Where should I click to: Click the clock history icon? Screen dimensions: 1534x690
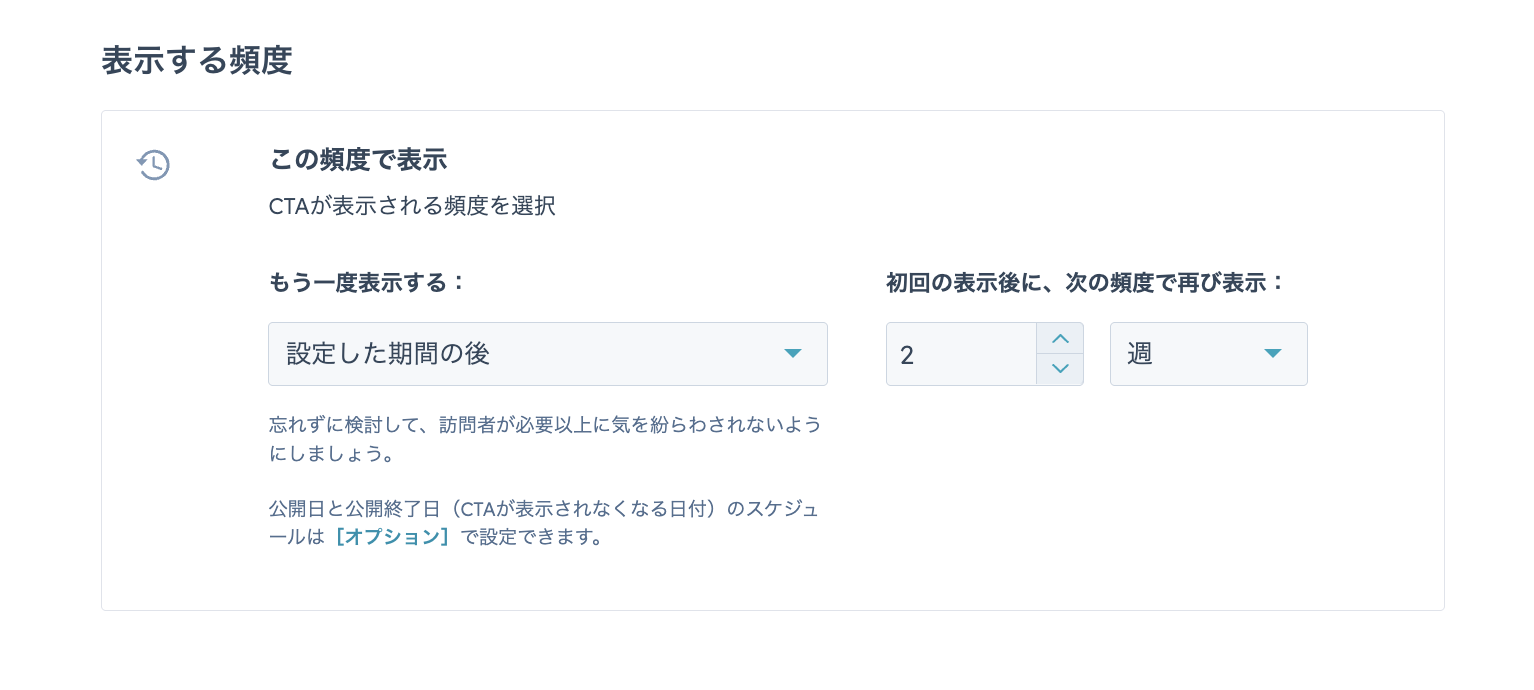[x=153, y=165]
